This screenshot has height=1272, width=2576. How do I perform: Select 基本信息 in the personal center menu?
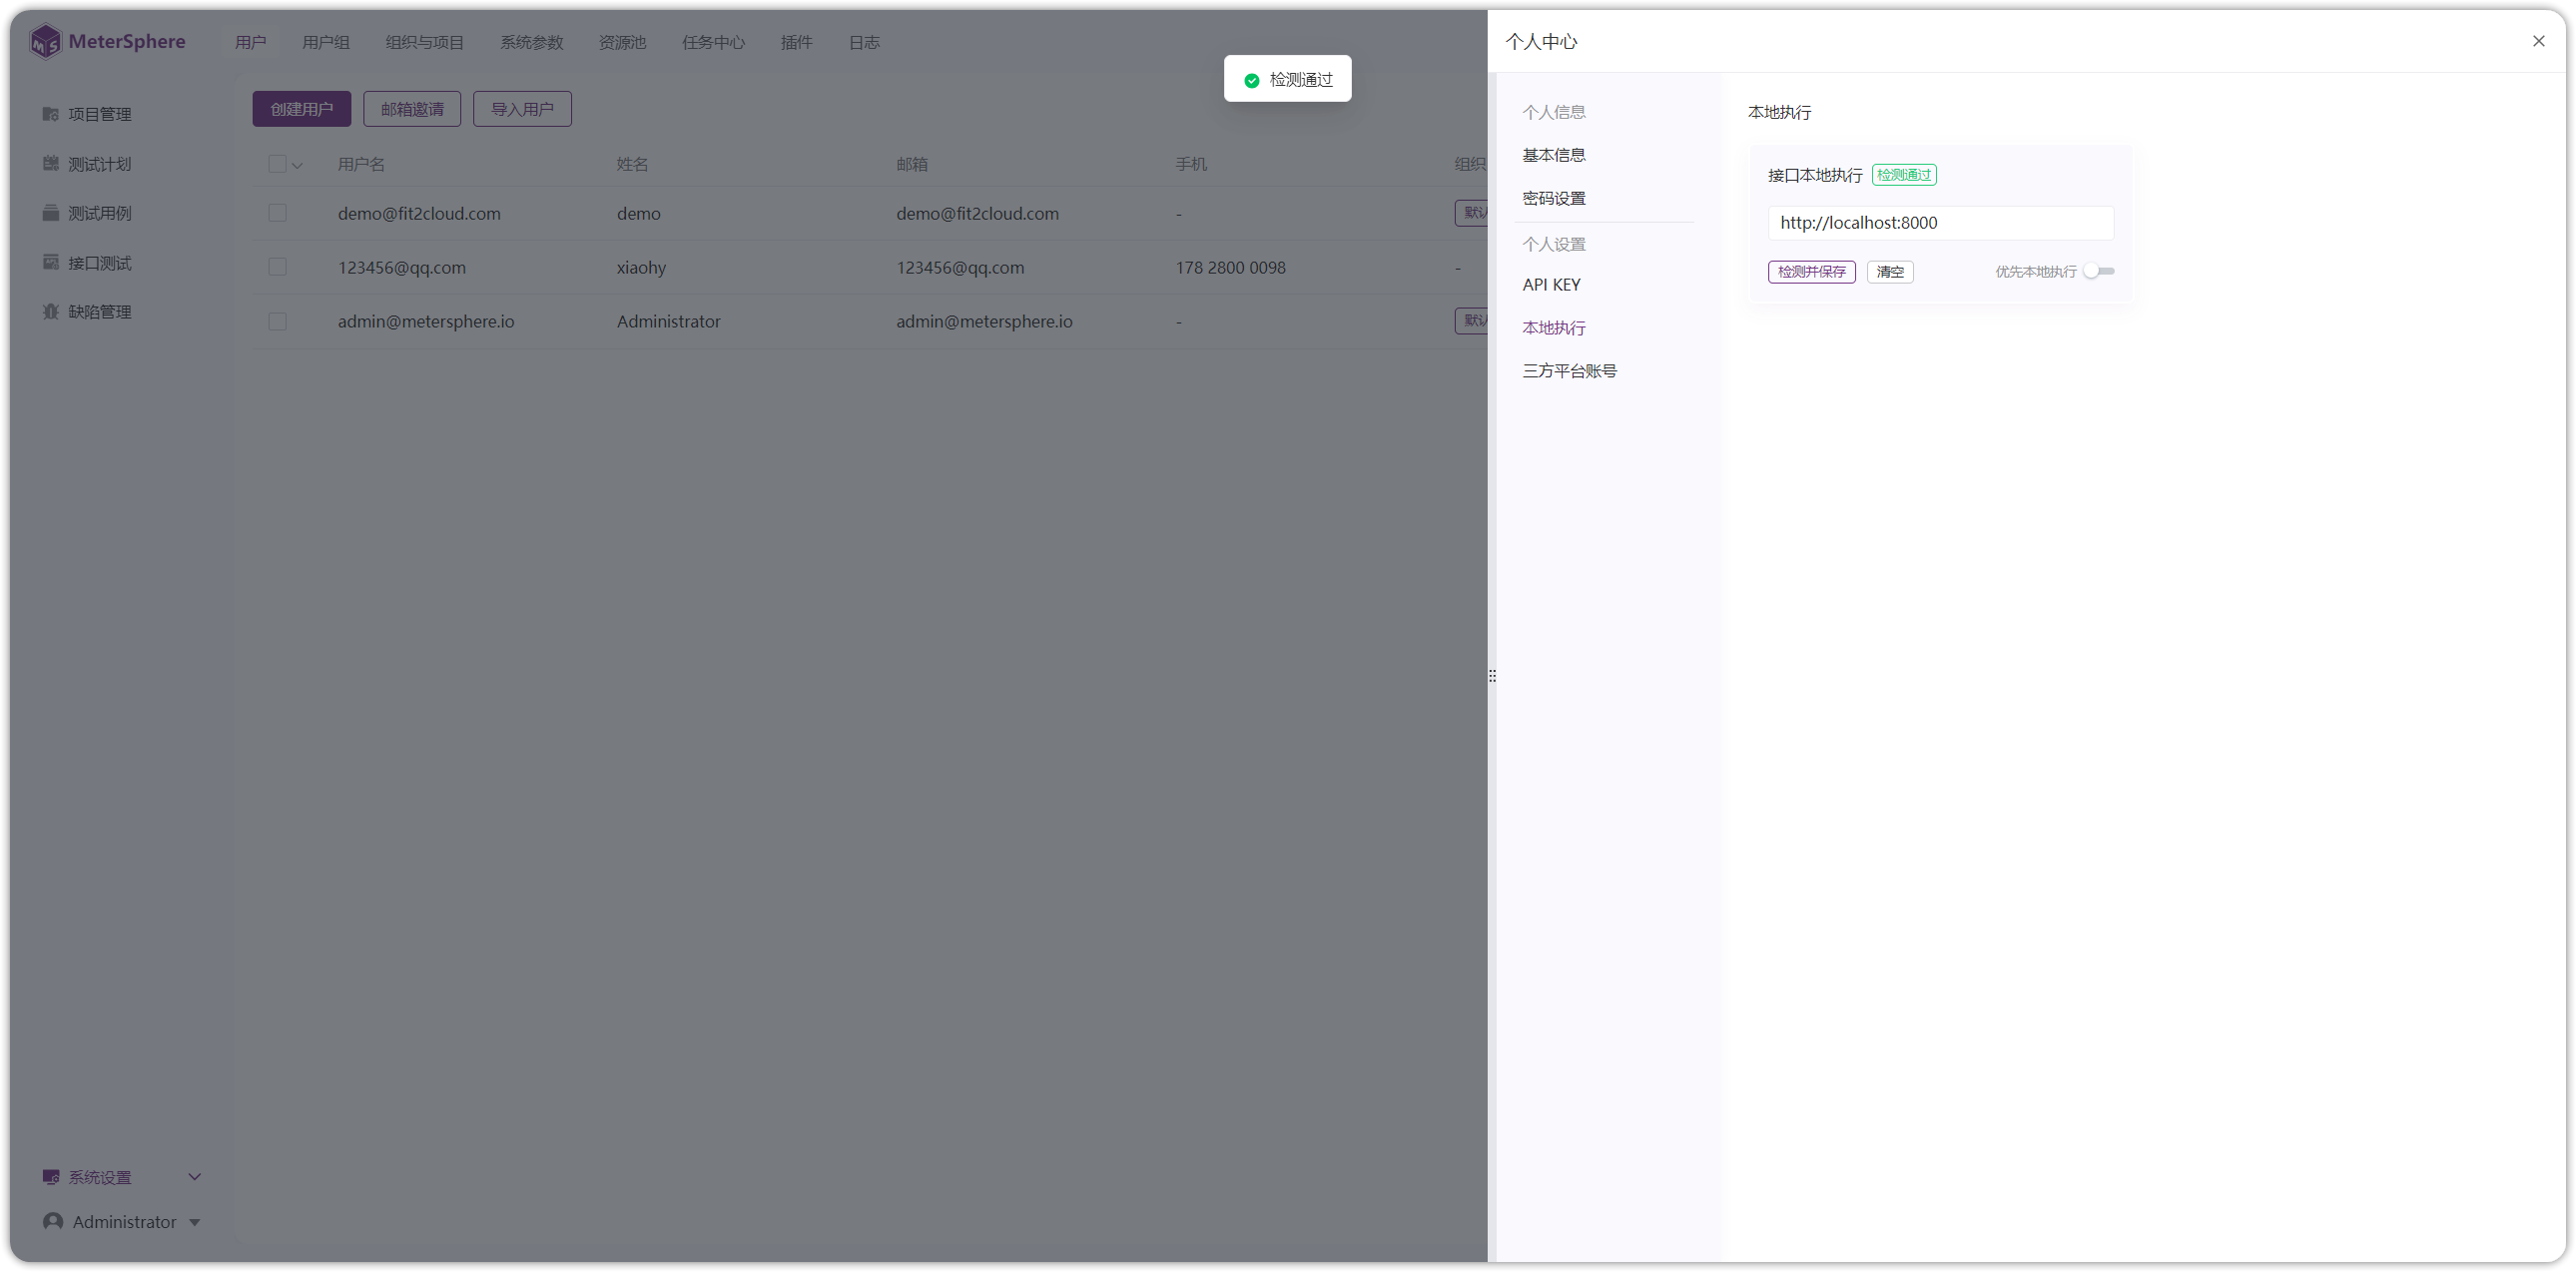1554,155
